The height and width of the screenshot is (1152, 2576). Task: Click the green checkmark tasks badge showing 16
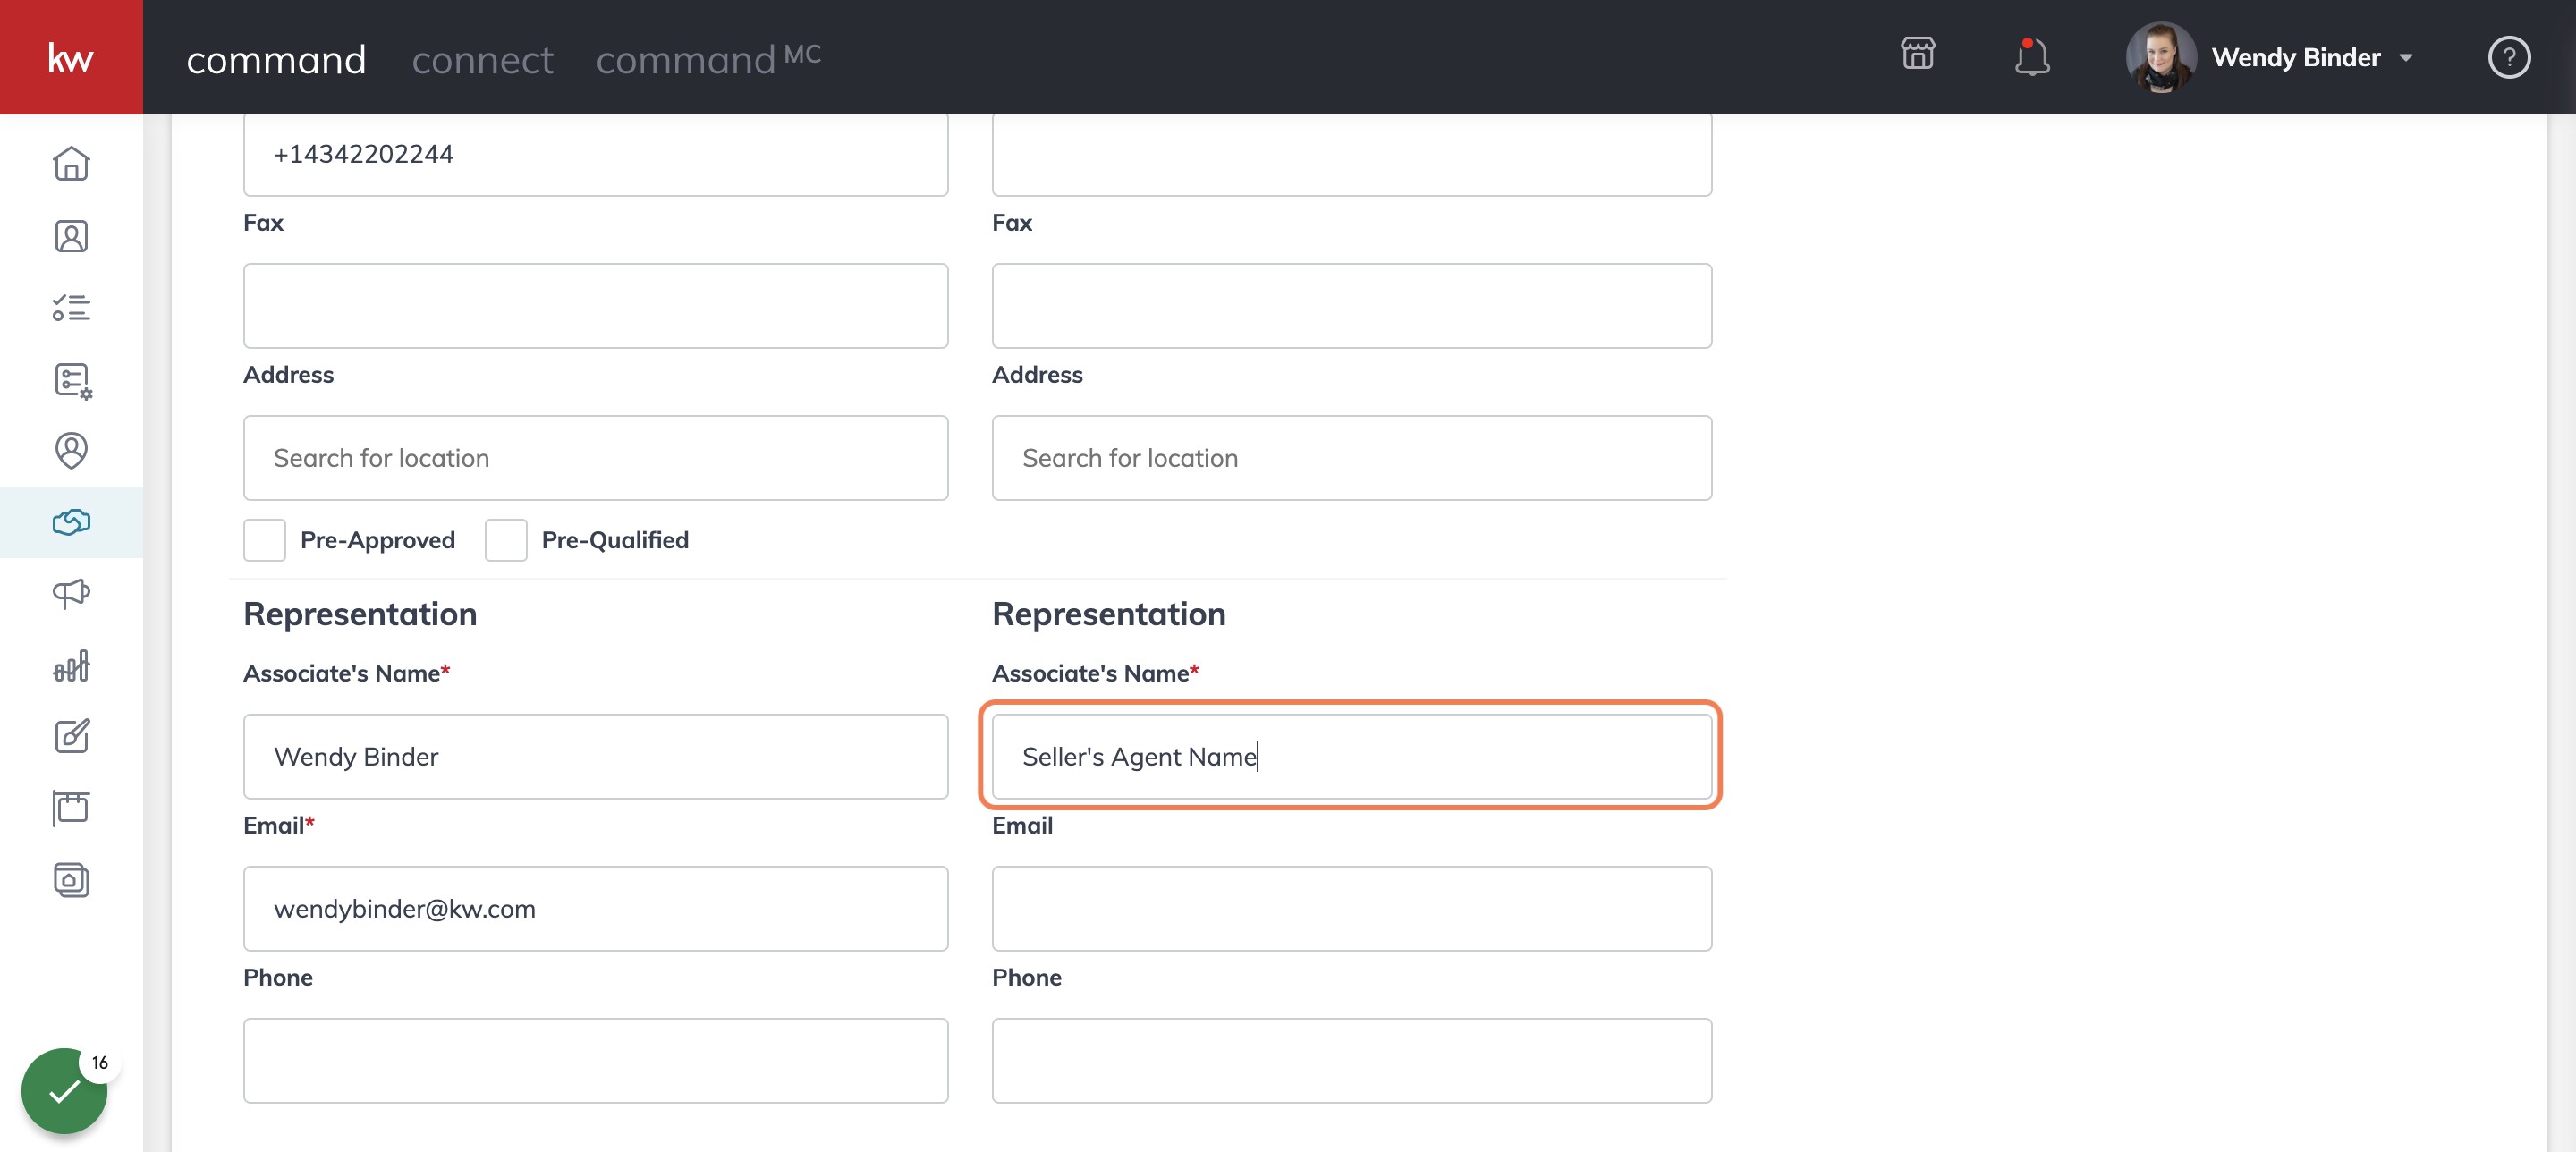coord(65,1090)
